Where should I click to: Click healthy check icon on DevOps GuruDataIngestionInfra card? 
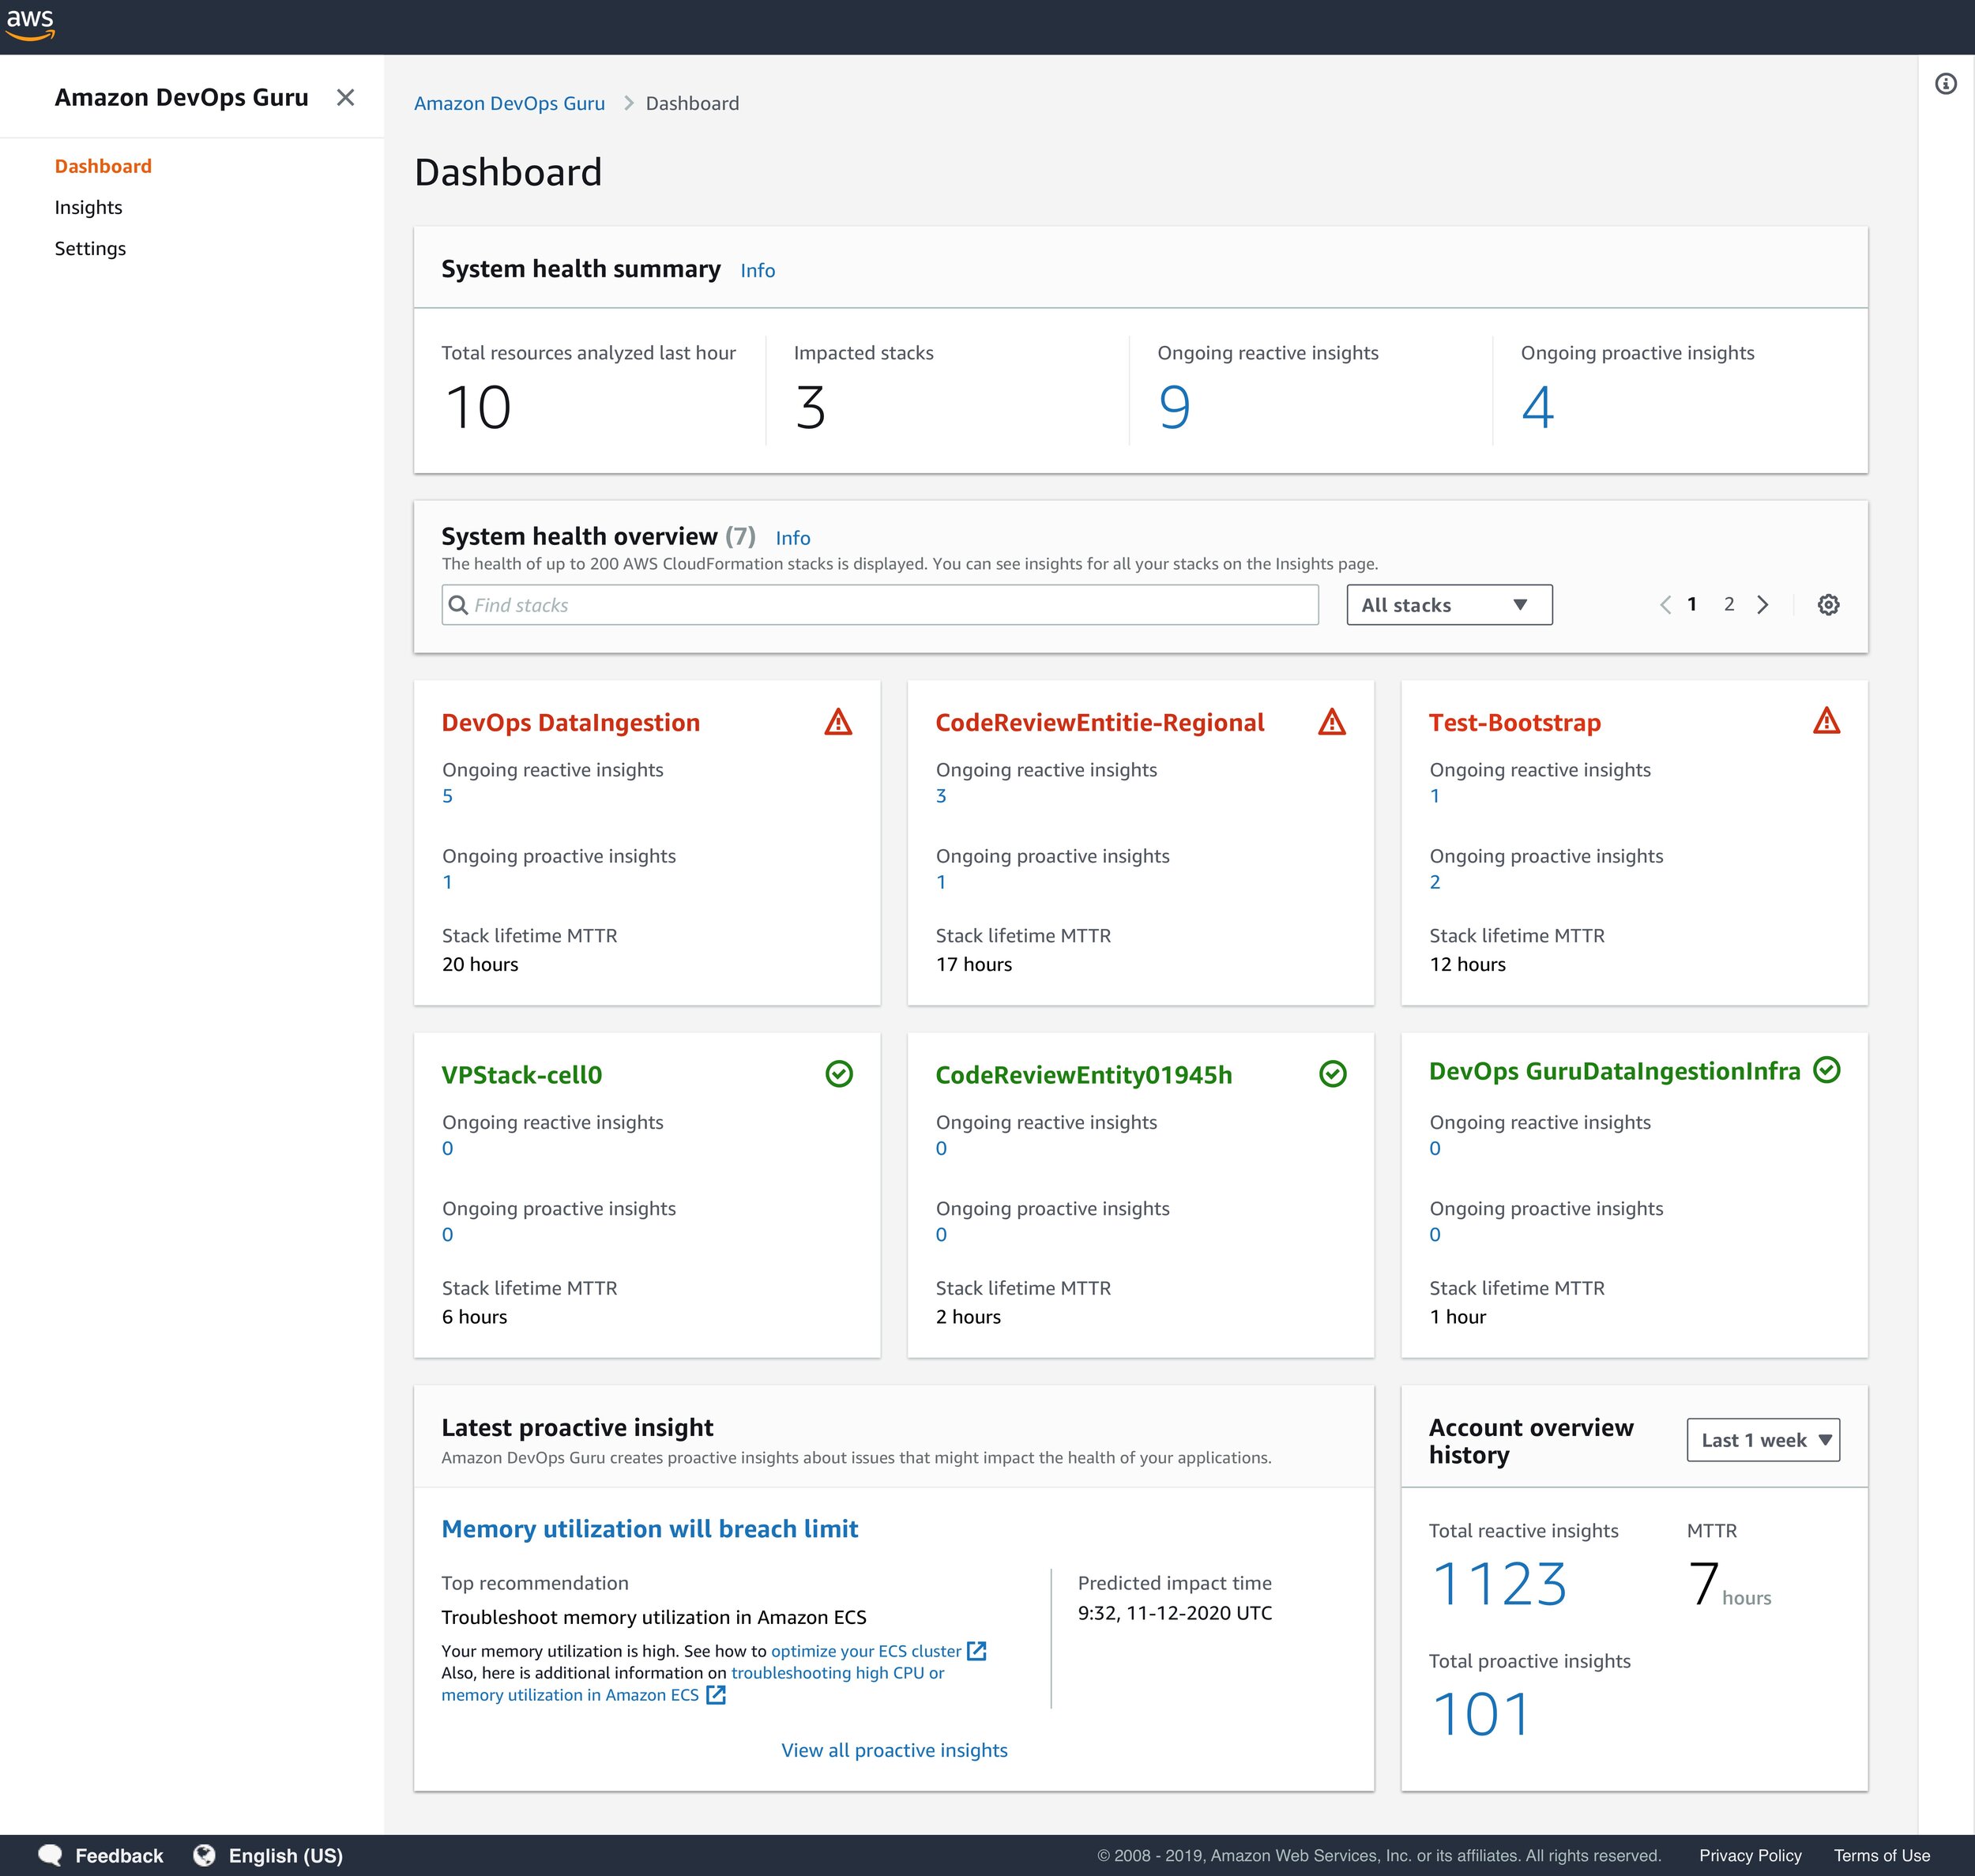click(1826, 1070)
